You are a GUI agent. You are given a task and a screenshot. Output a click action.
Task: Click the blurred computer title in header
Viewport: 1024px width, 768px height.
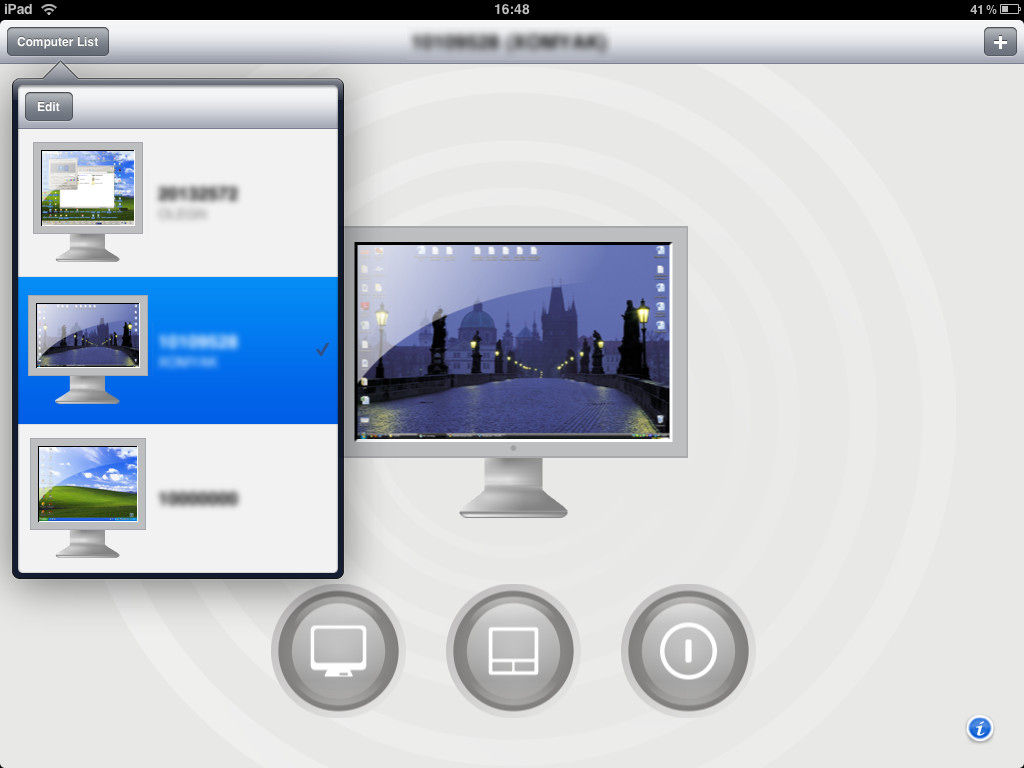pos(510,42)
